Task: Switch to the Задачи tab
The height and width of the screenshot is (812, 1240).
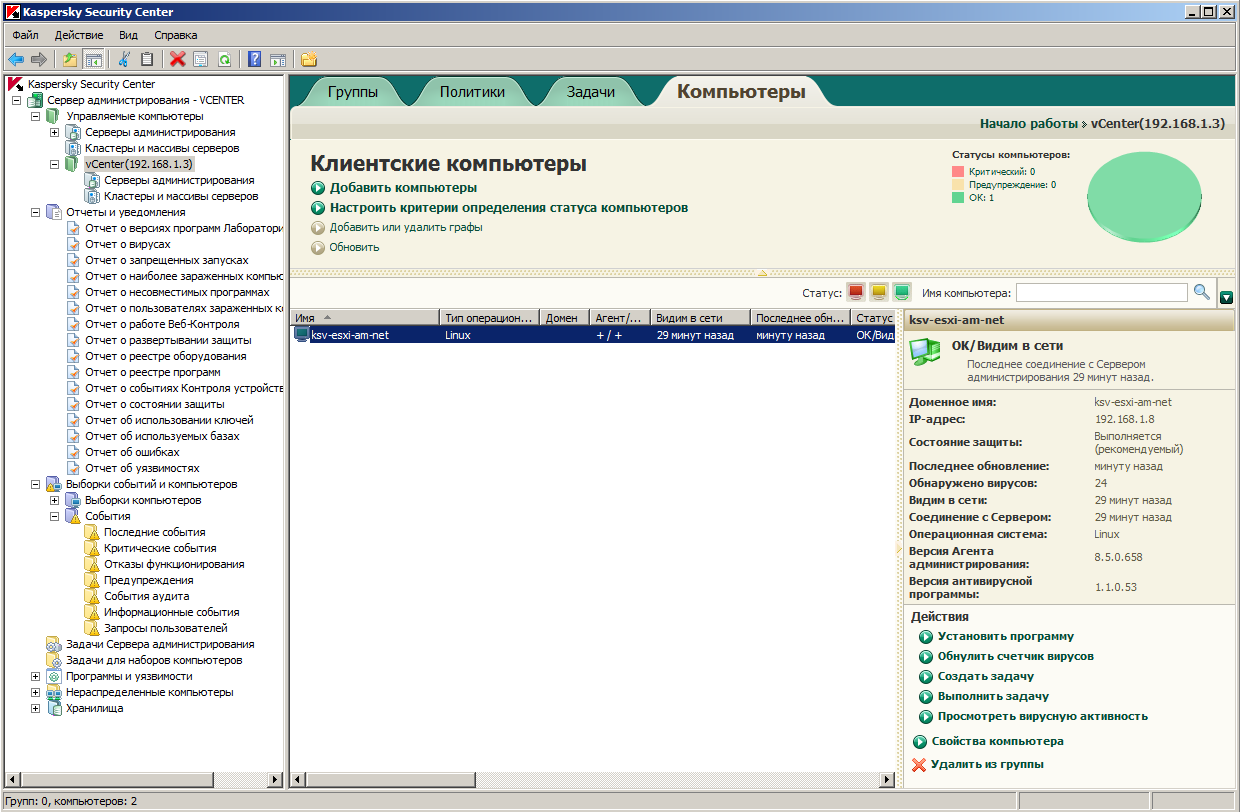Action: pos(591,92)
